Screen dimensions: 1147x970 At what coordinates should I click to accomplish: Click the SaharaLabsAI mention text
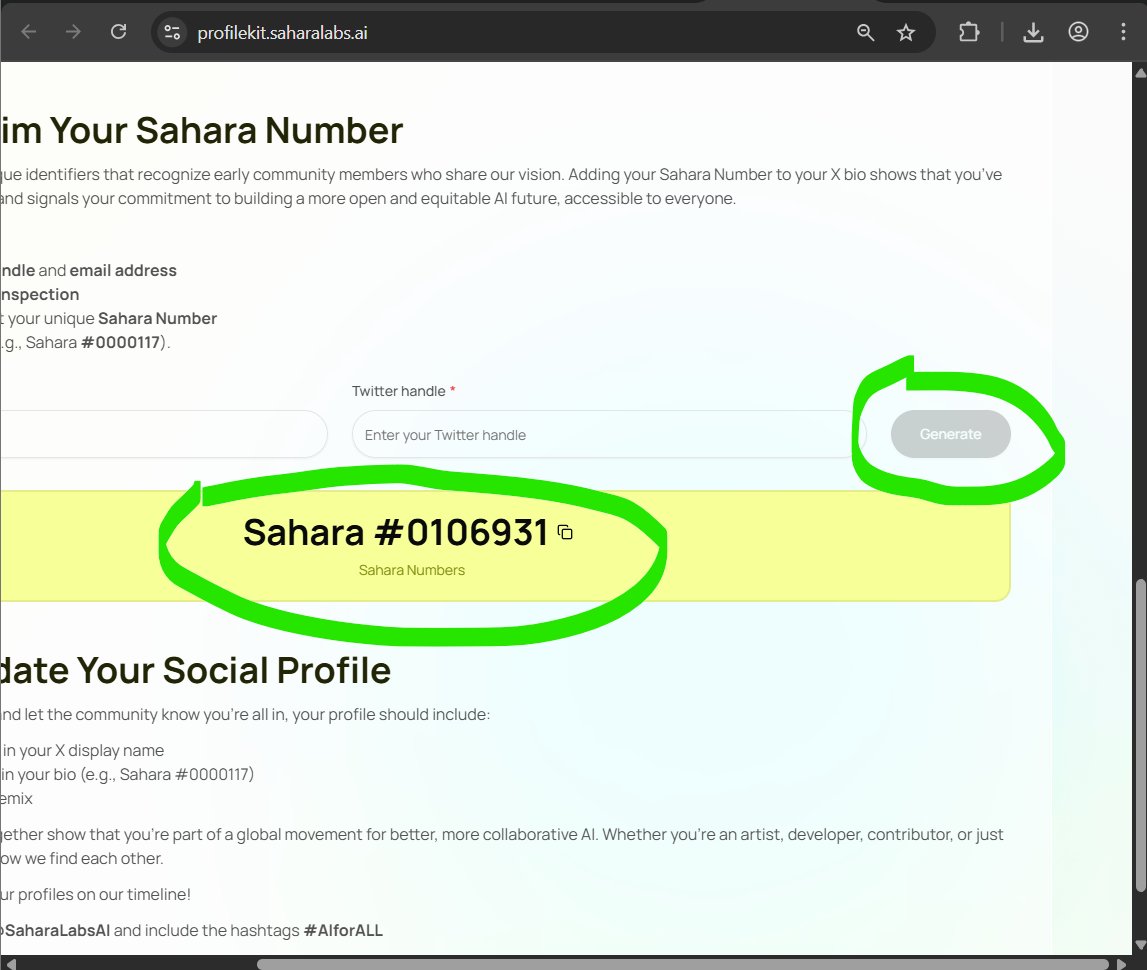pyautogui.click(x=57, y=930)
